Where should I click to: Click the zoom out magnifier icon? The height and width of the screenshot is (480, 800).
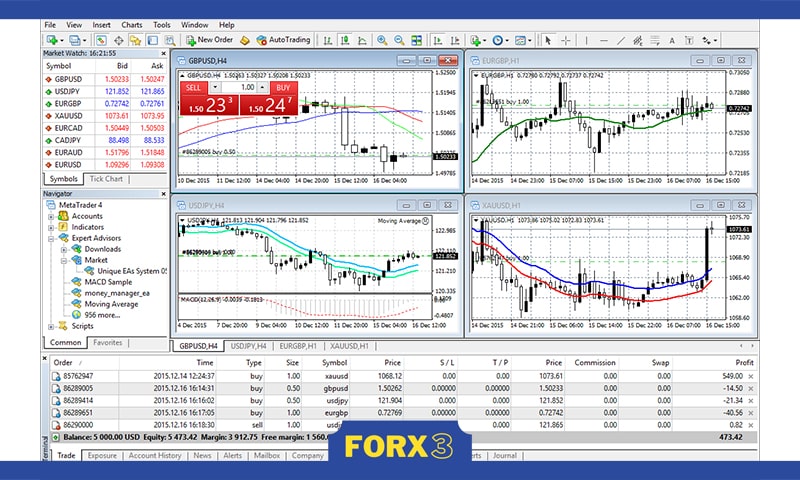[398, 40]
